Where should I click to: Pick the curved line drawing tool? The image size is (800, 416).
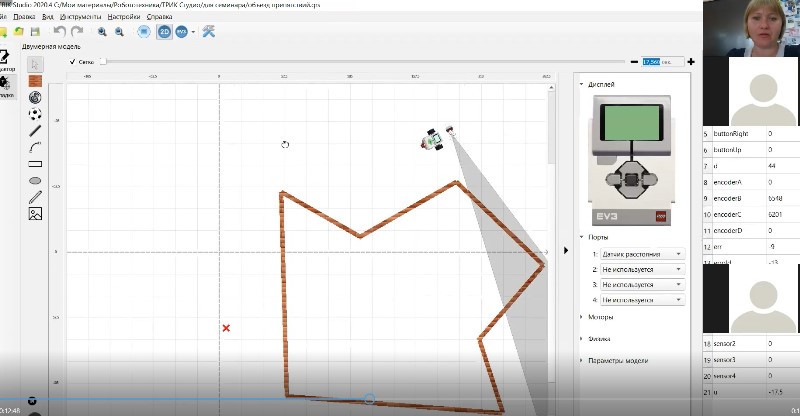[35, 147]
